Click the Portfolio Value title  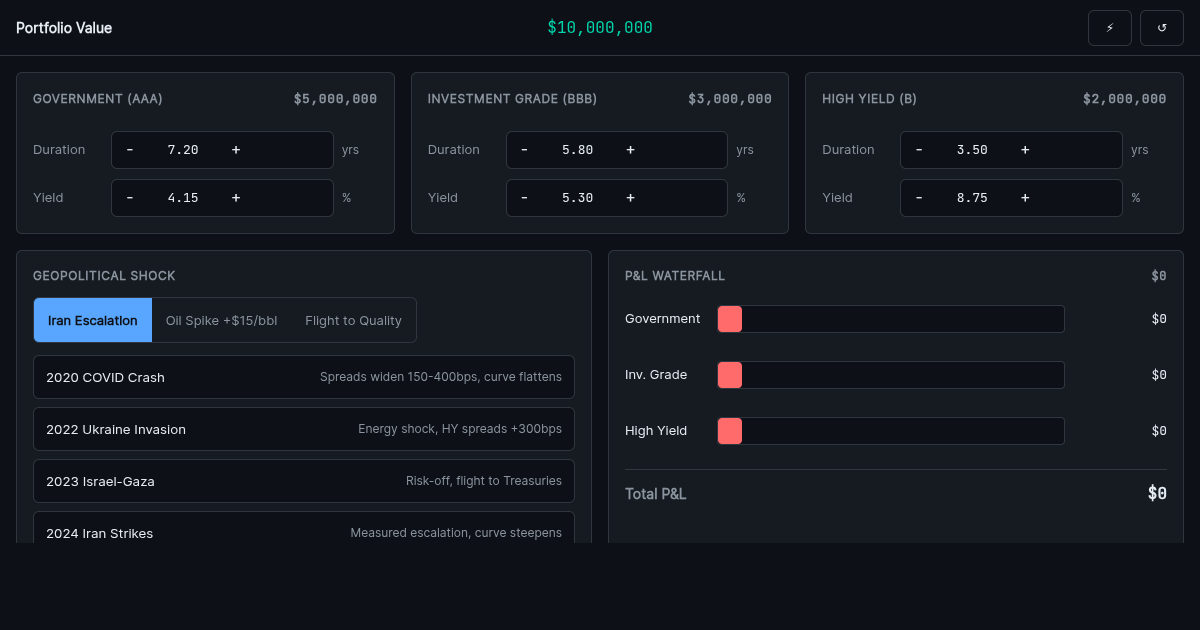coord(64,28)
